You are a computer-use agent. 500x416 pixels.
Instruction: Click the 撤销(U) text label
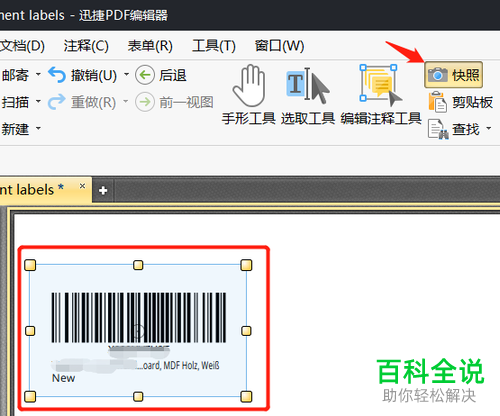pos(94,75)
